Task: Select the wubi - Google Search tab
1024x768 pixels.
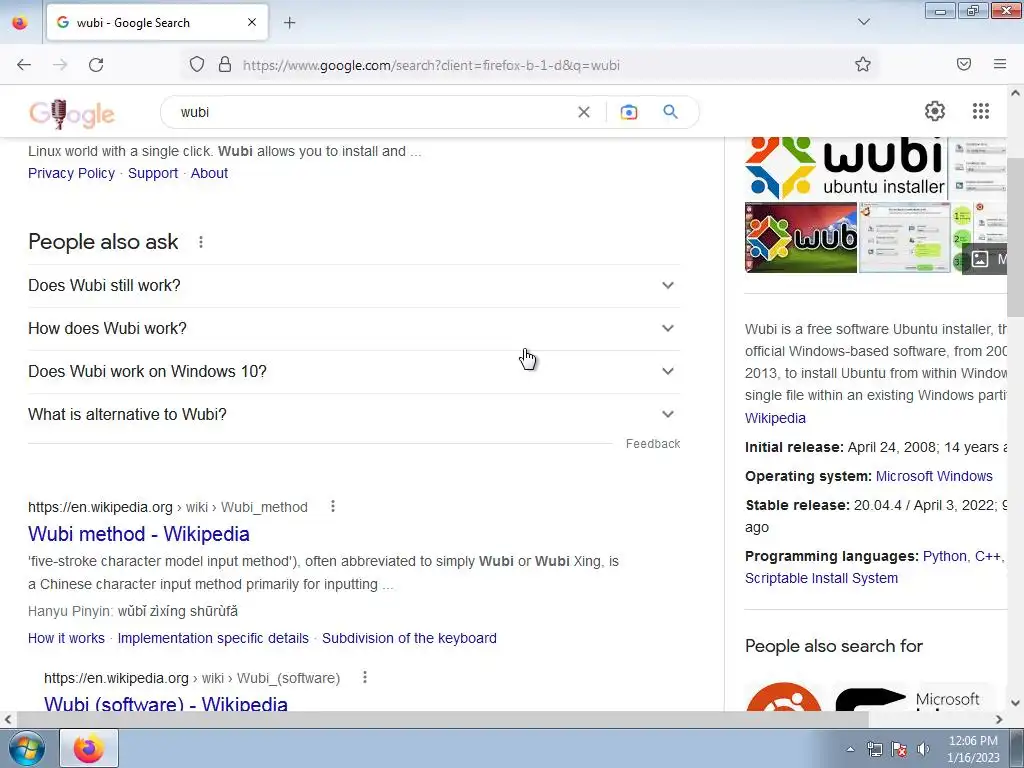Action: pos(157,23)
